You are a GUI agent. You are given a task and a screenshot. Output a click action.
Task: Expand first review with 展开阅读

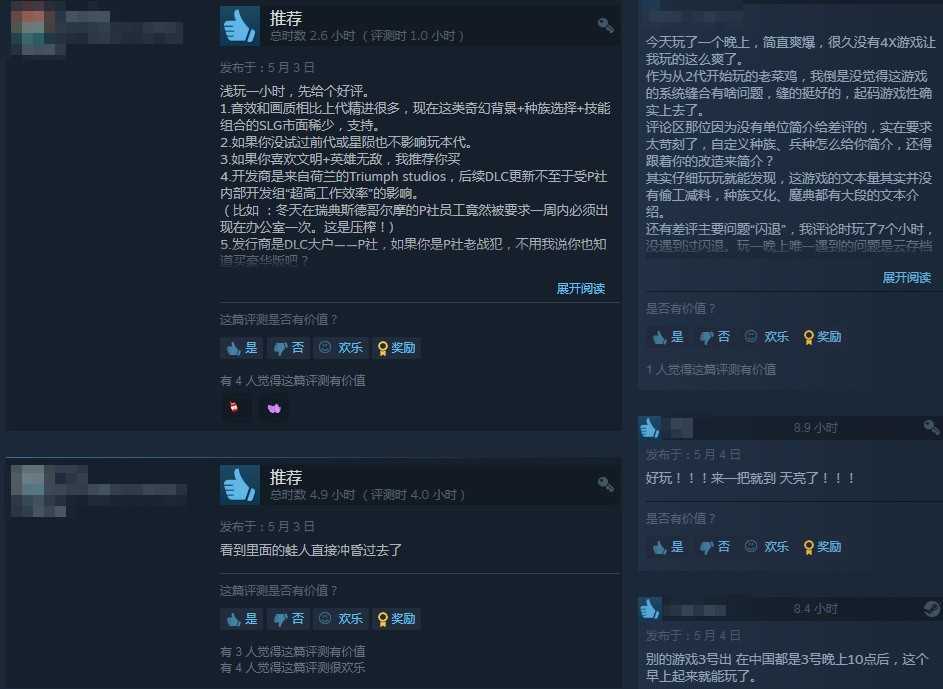pos(580,289)
